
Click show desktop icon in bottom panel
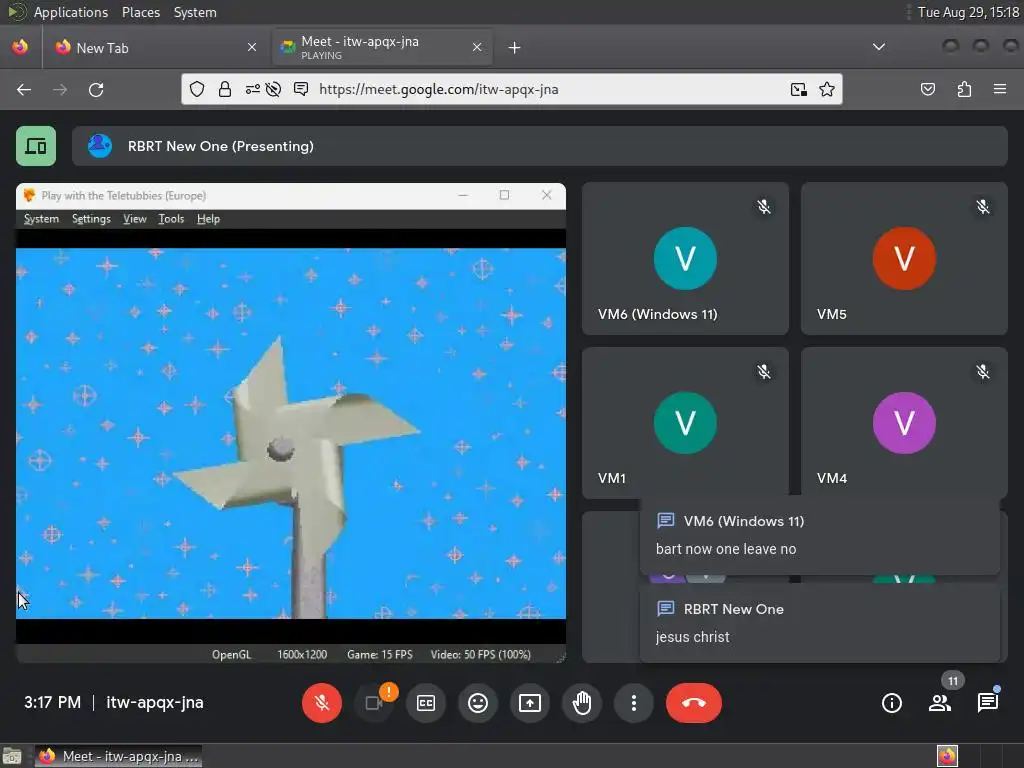12,756
